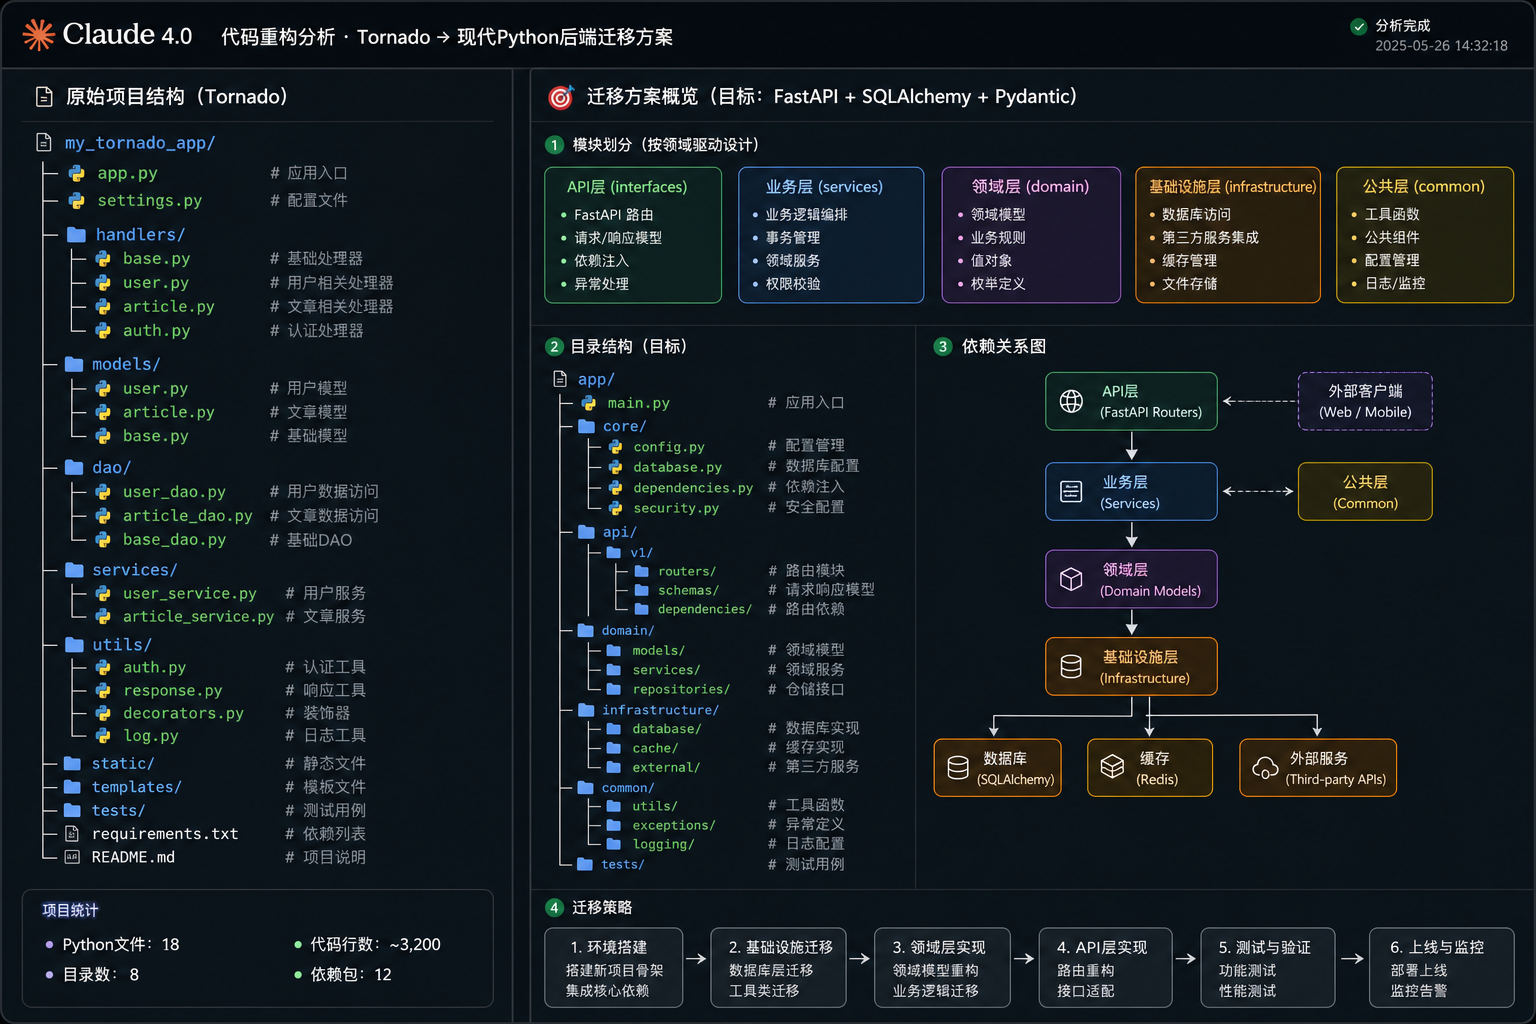Click the database icon in 数据库 SQLAlchemy node
Image resolution: width=1536 pixels, height=1024 pixels.
click(958, 768)
